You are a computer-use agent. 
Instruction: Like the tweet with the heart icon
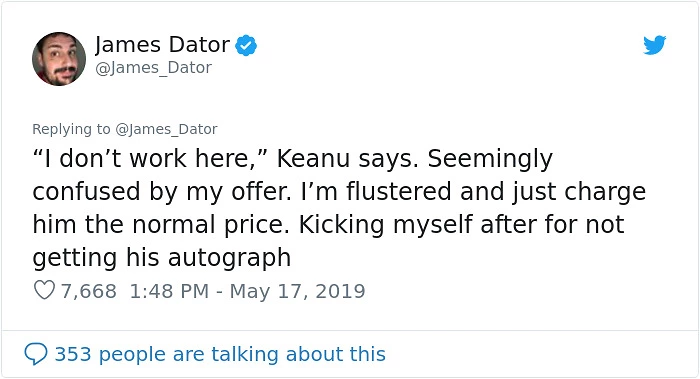tap(44, 290)
